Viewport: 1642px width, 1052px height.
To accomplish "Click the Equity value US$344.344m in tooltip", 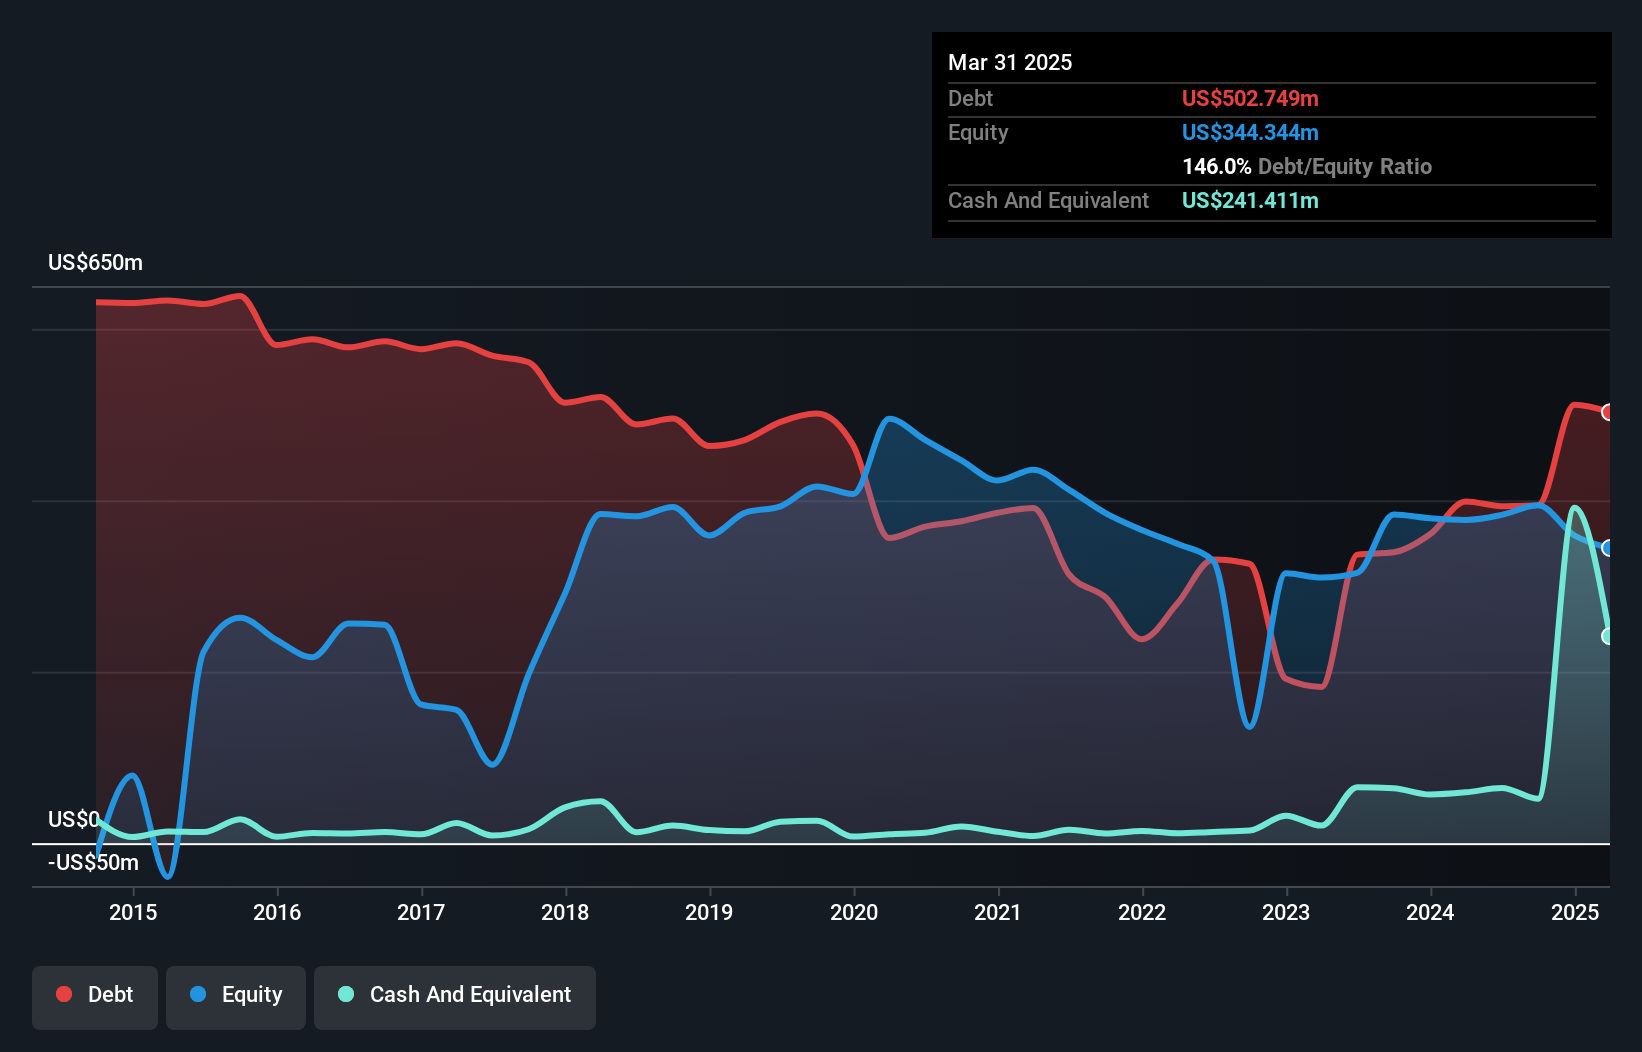I will click(1250, 132).
